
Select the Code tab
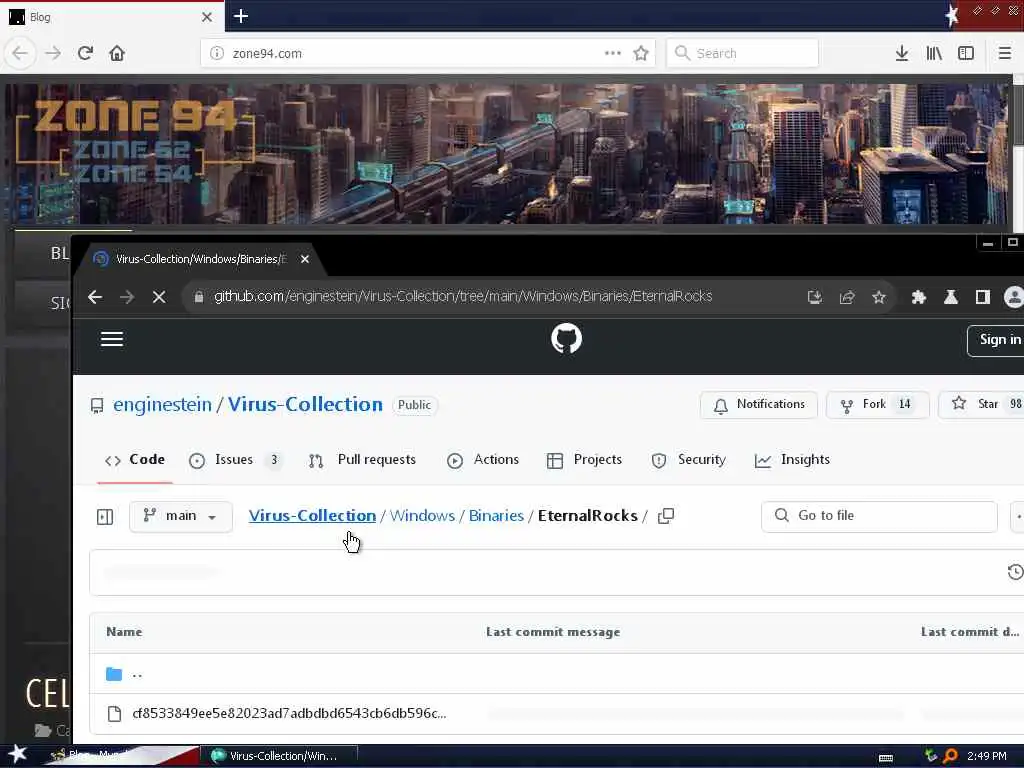135,460
